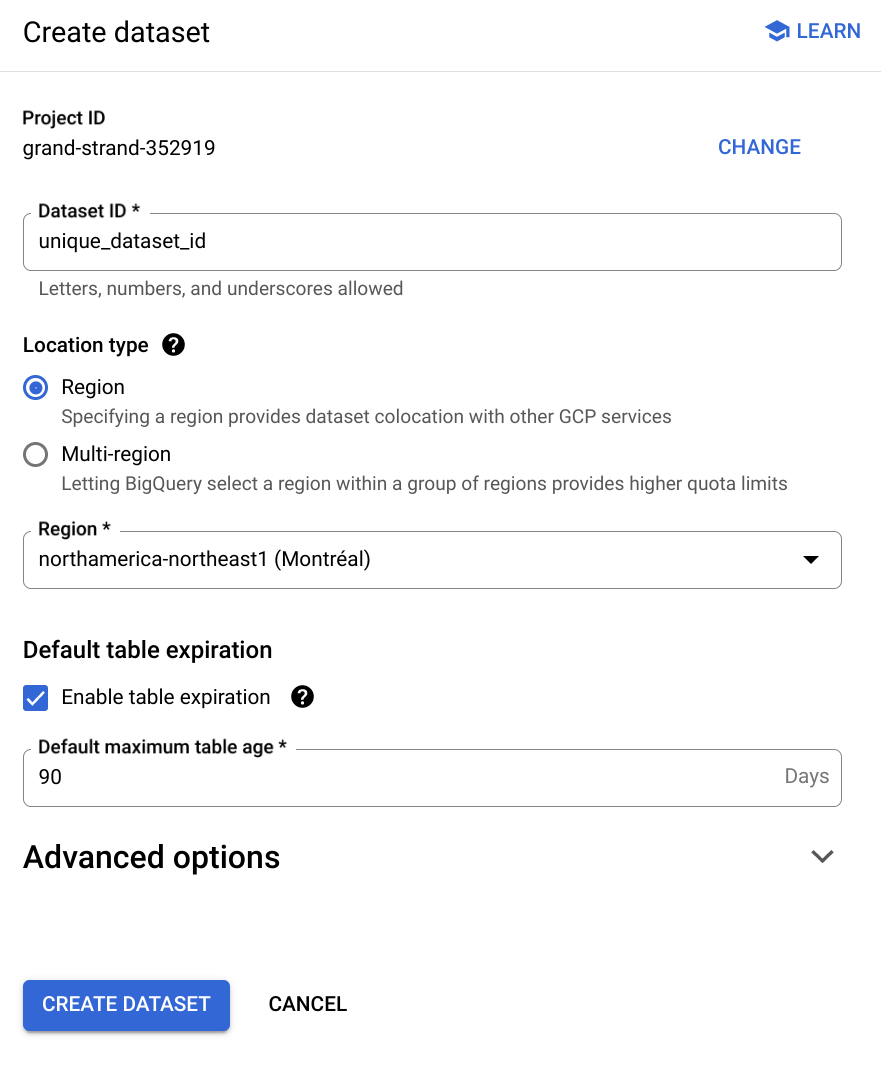Click the Days unit label

pos(806,777)
